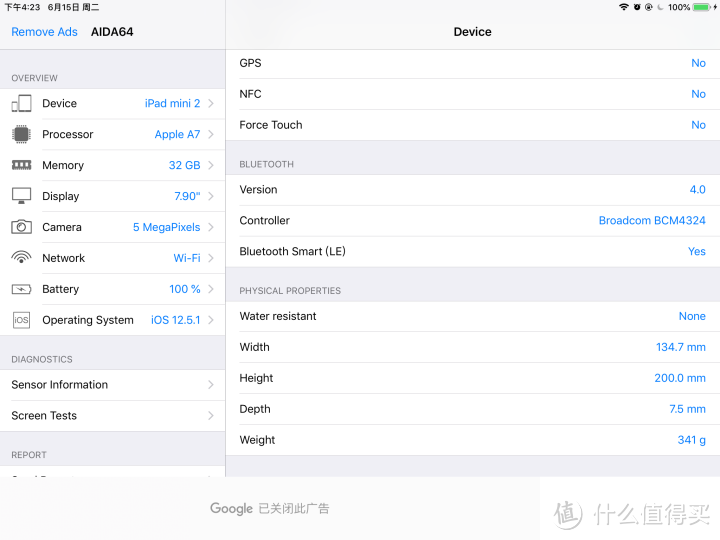Tap Height 200.0 mm value
720x540 pixels.
click(x=680, y=378)
